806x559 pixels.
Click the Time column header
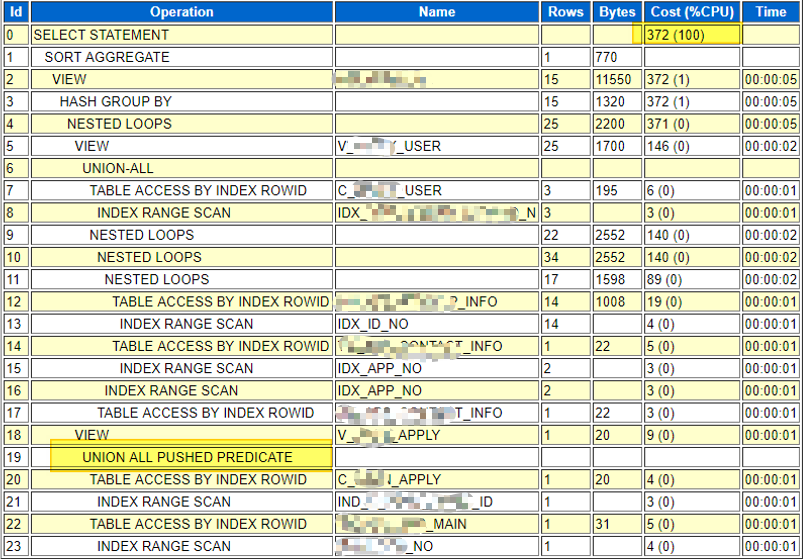pyautogui.click(x=771, y=12)
